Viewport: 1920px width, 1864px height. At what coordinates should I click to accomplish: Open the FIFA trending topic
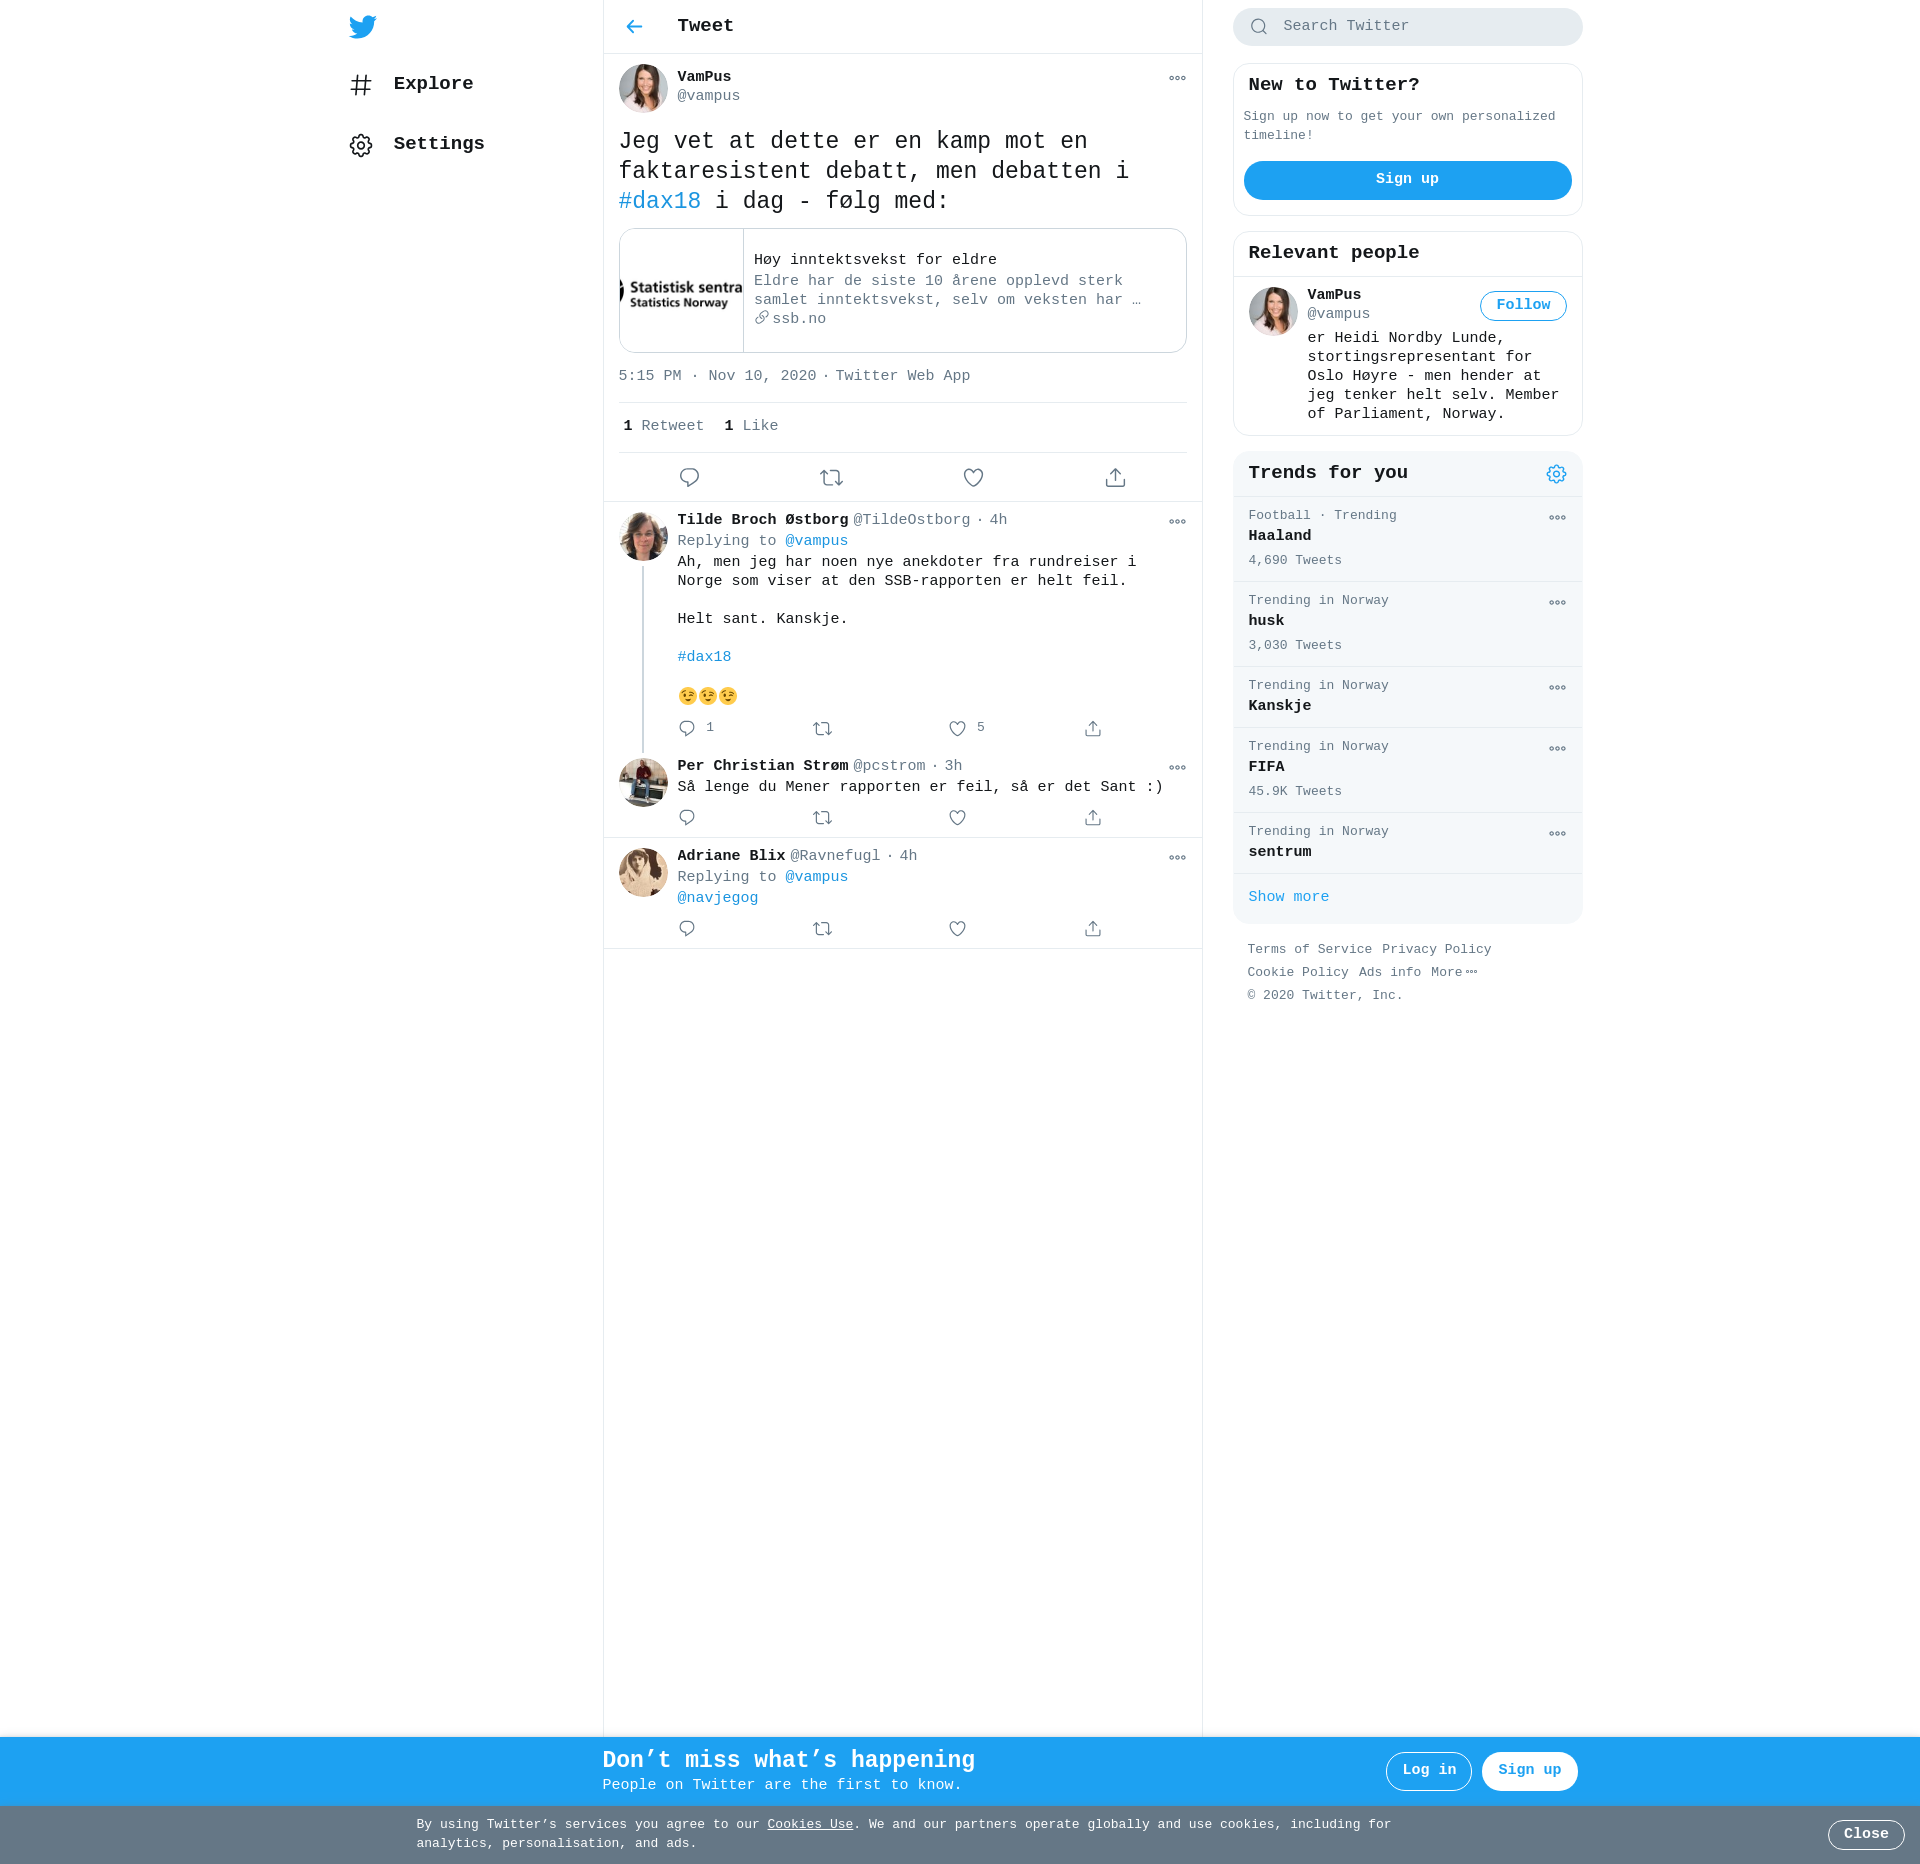(x=1407, y=770)
